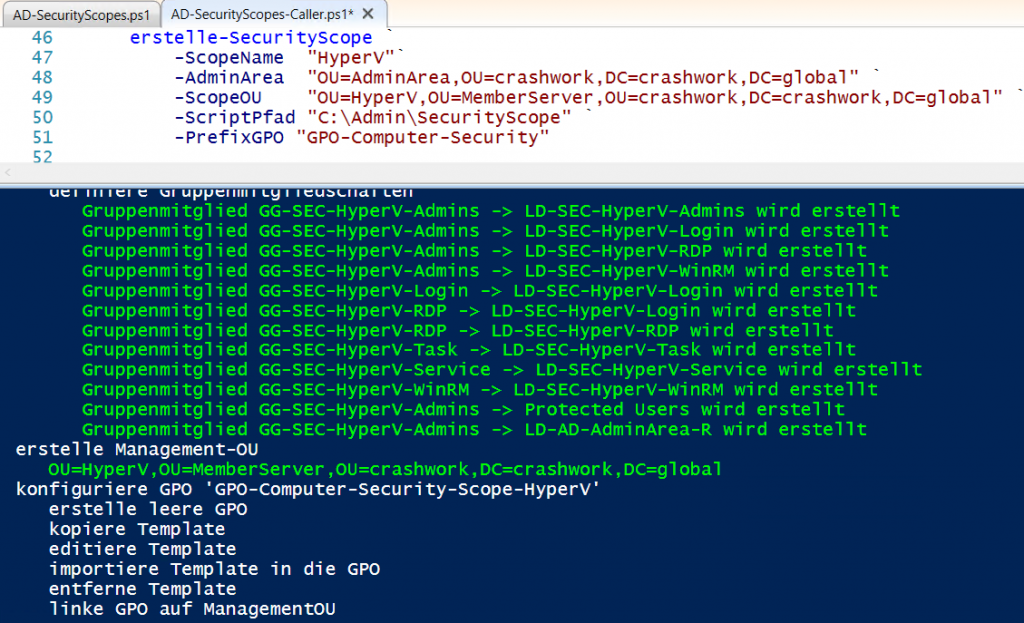Click console line 'importiere Template in die GPO'
The image size is (1024, 623).
pyautogui.click(x=214, y=569)
